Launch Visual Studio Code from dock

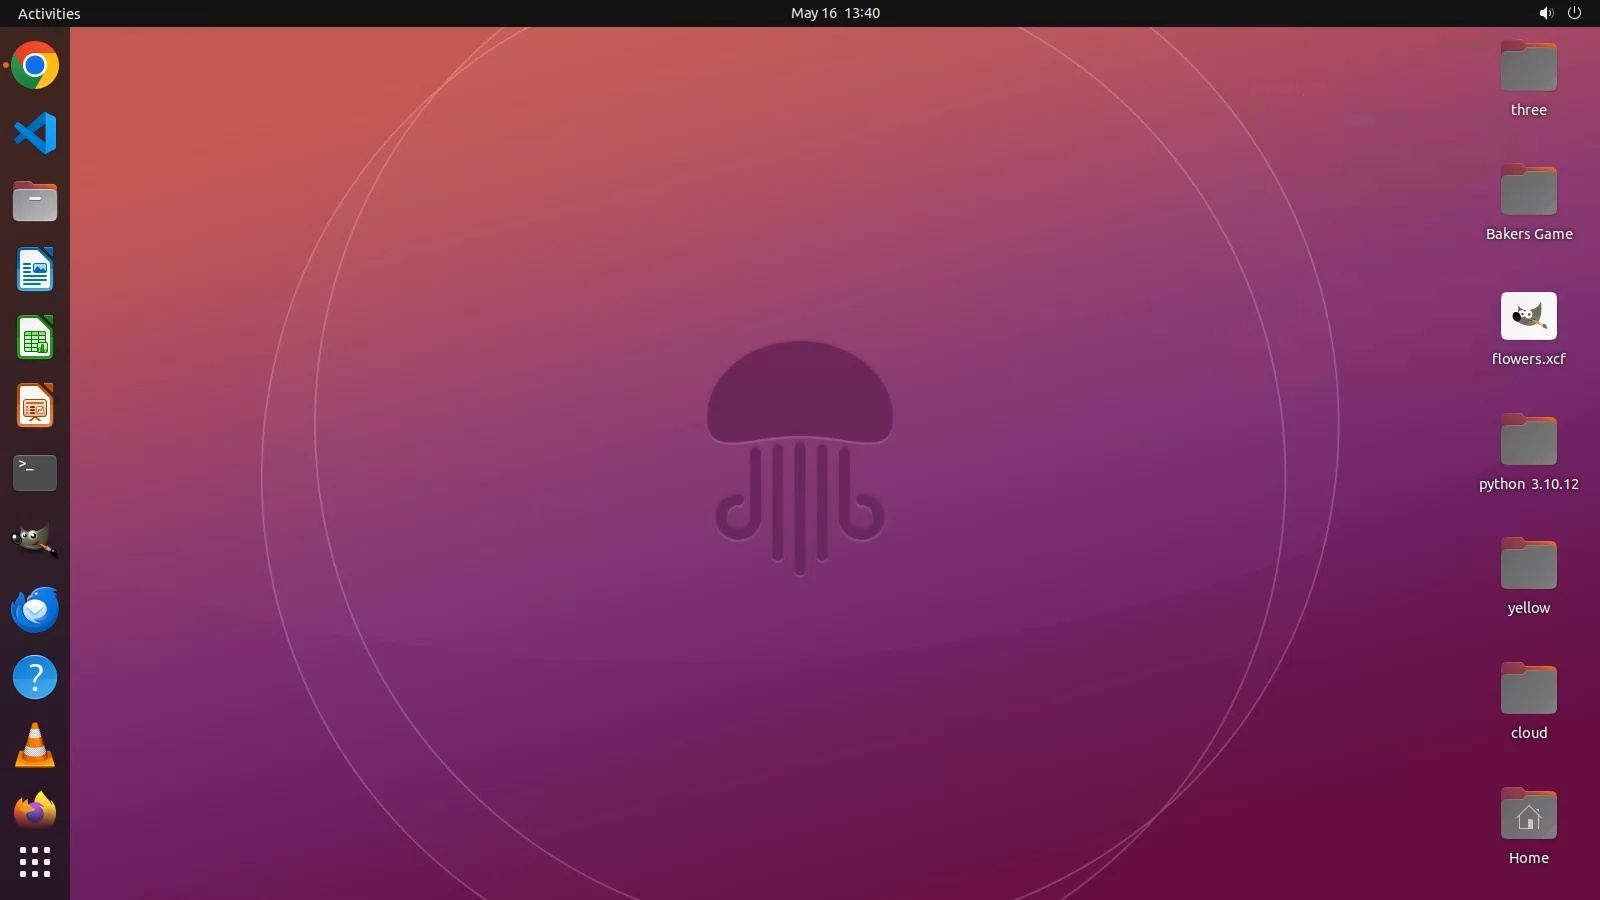click(x=35, y=133)
